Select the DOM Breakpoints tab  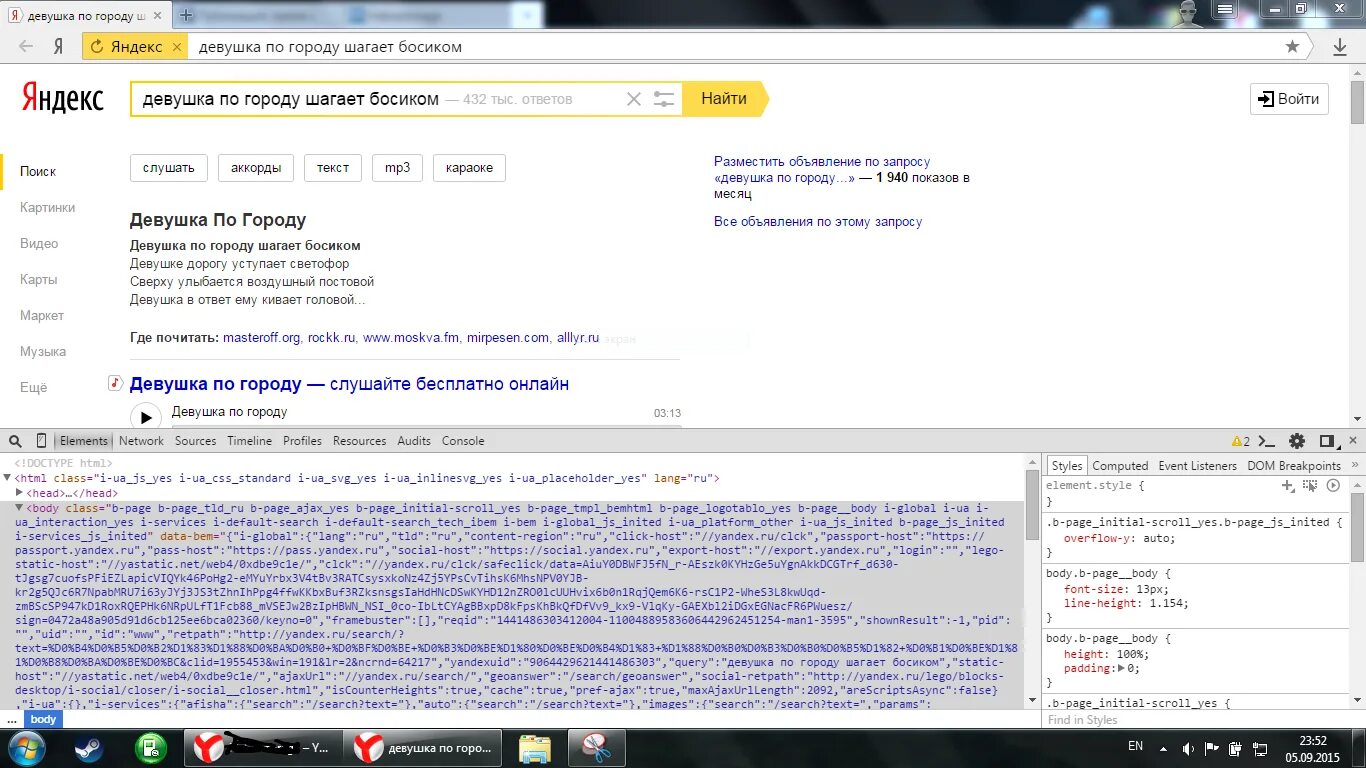[1293, 466]
